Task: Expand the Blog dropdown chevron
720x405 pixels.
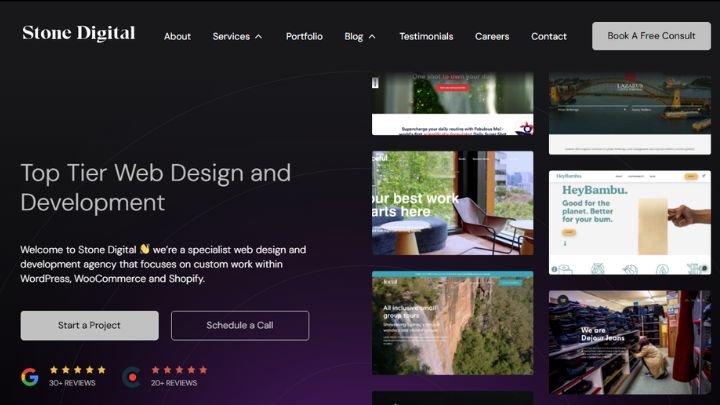Action: (372, 37)
